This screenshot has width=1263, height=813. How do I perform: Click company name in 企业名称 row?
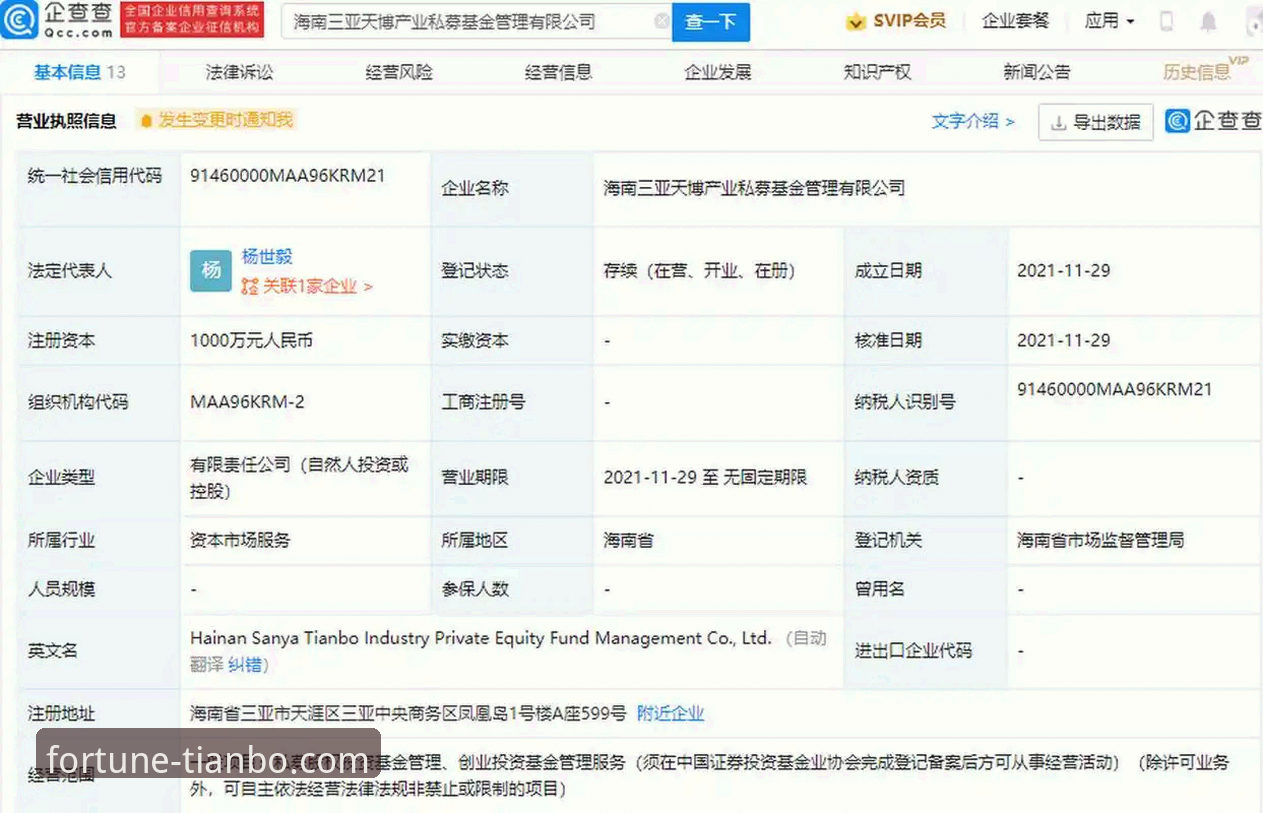tap(754, 188)
